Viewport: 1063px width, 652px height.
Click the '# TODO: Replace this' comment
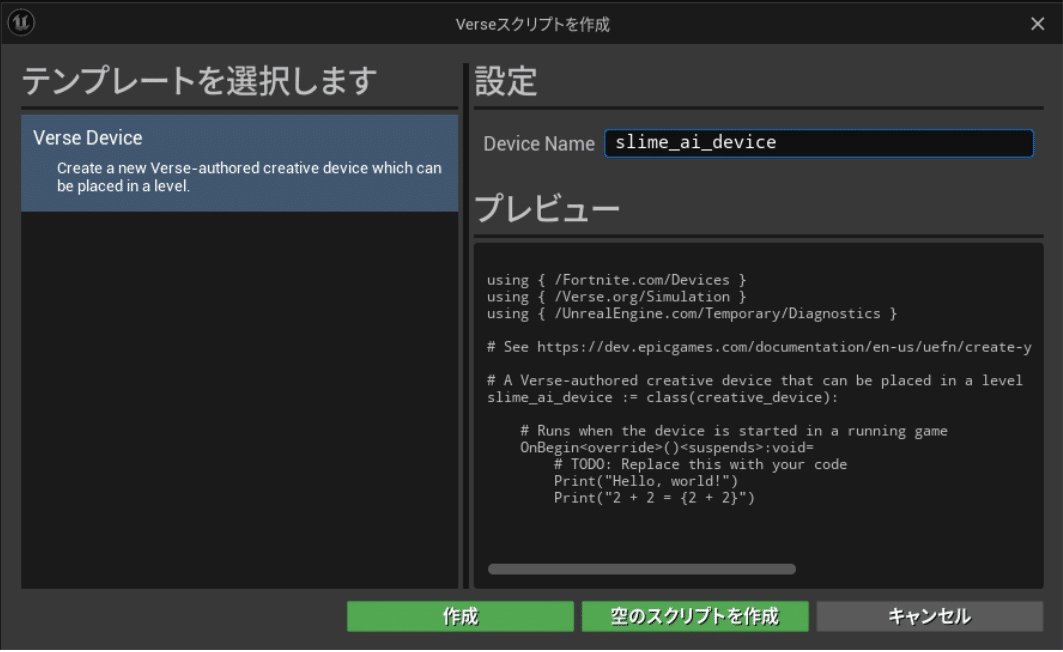700,465
